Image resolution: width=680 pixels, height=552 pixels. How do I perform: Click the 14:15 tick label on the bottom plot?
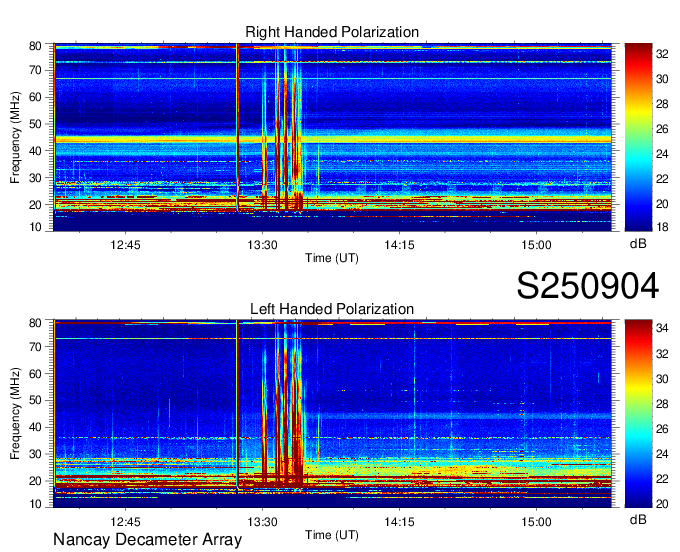click(399, 522)
